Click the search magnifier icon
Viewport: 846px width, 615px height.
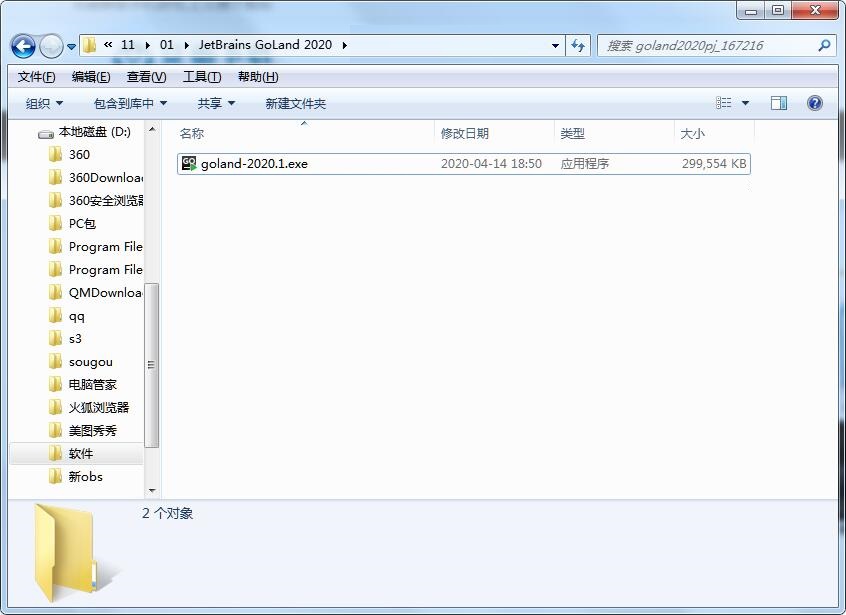click(824, 46)
